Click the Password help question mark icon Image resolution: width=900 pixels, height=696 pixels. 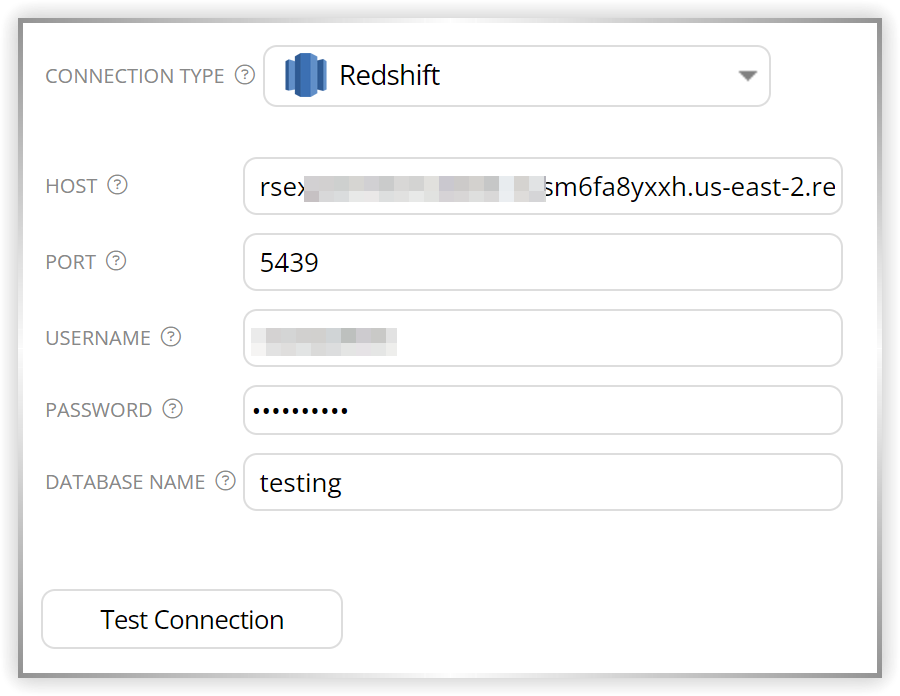pos(173,409)
